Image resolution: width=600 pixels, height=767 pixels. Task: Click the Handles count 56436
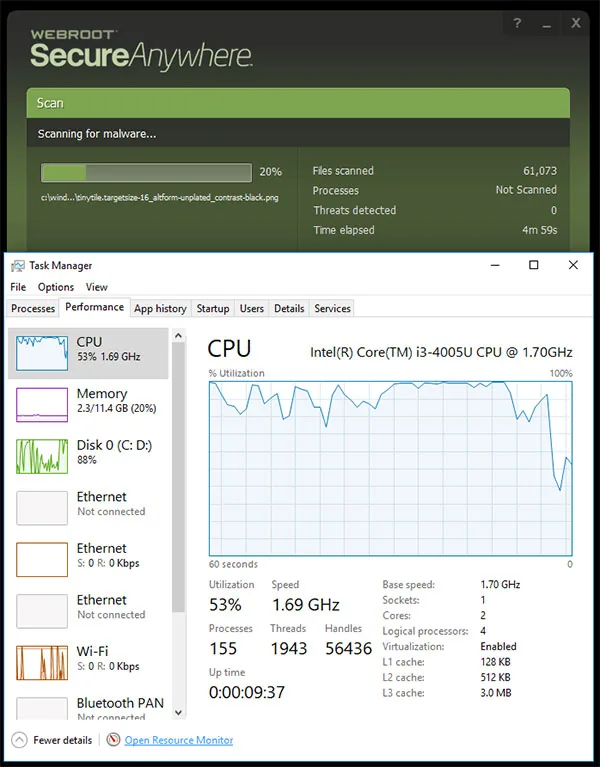[349, 649]
